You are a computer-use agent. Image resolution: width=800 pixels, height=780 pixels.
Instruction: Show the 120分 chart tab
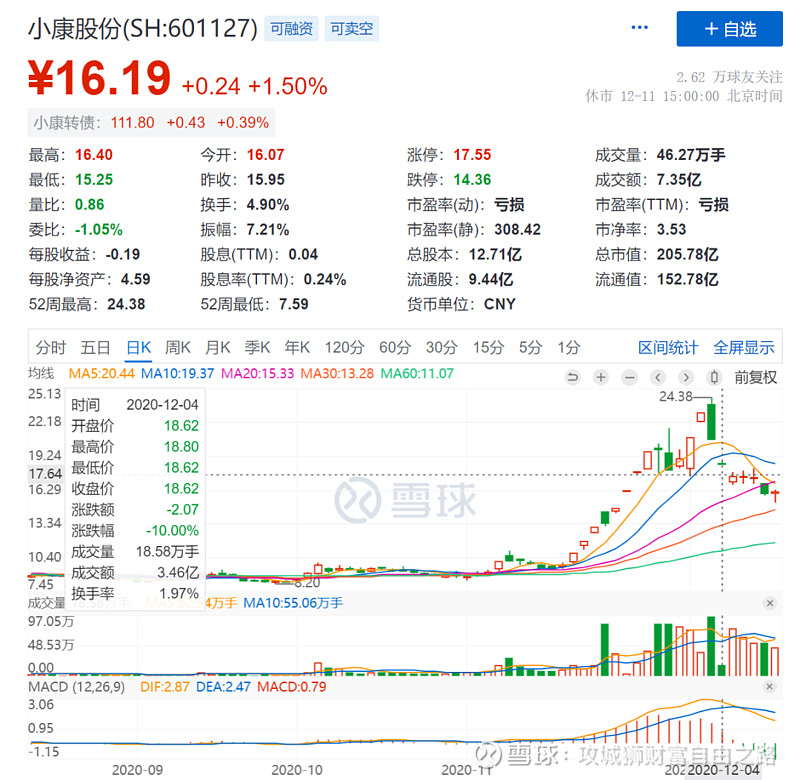pos(344,347)
